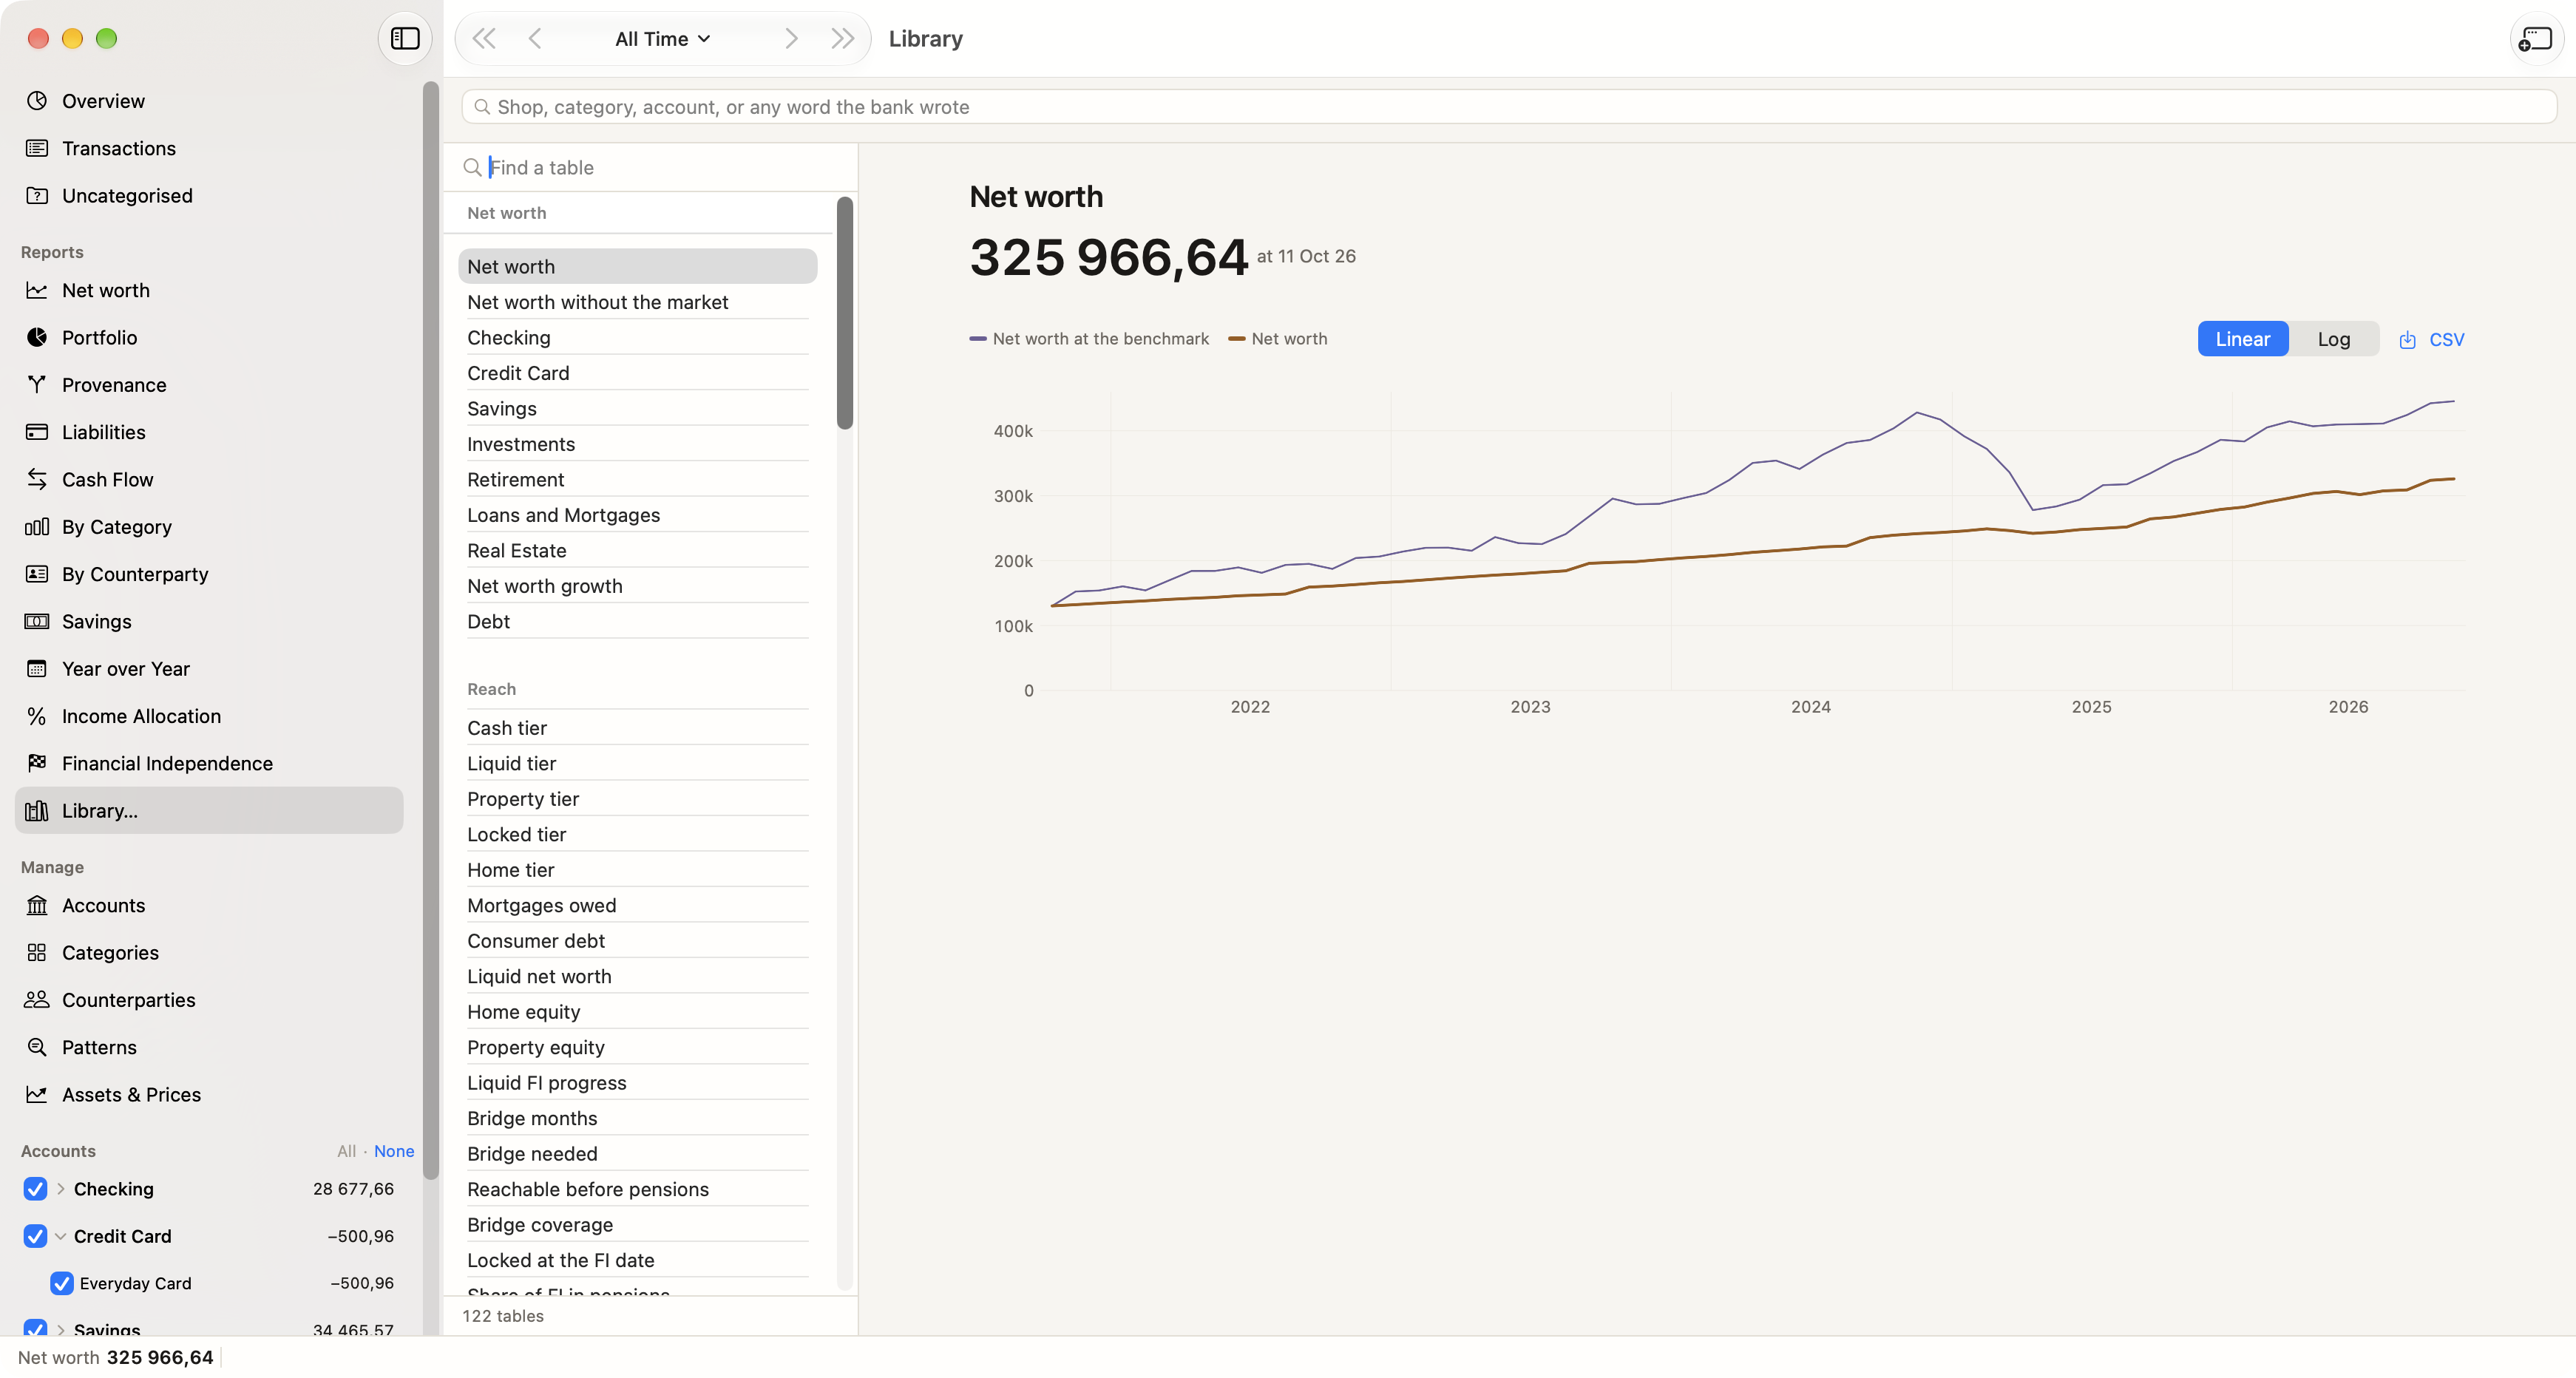Viewport: 2576px width, 1378px height.
Task: Select the Liquid FI progress table
Action: click(637, 1083)
